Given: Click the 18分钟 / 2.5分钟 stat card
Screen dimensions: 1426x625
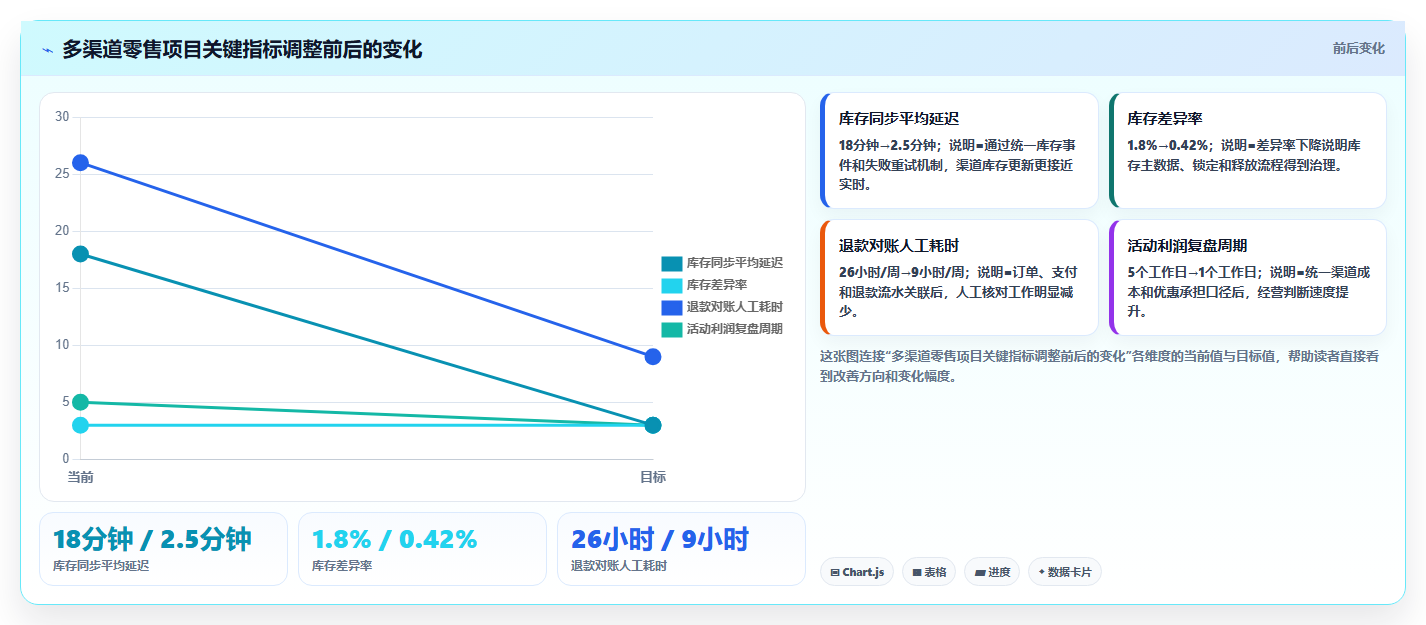Looking at the screenshot, I should tap(163, 549).
